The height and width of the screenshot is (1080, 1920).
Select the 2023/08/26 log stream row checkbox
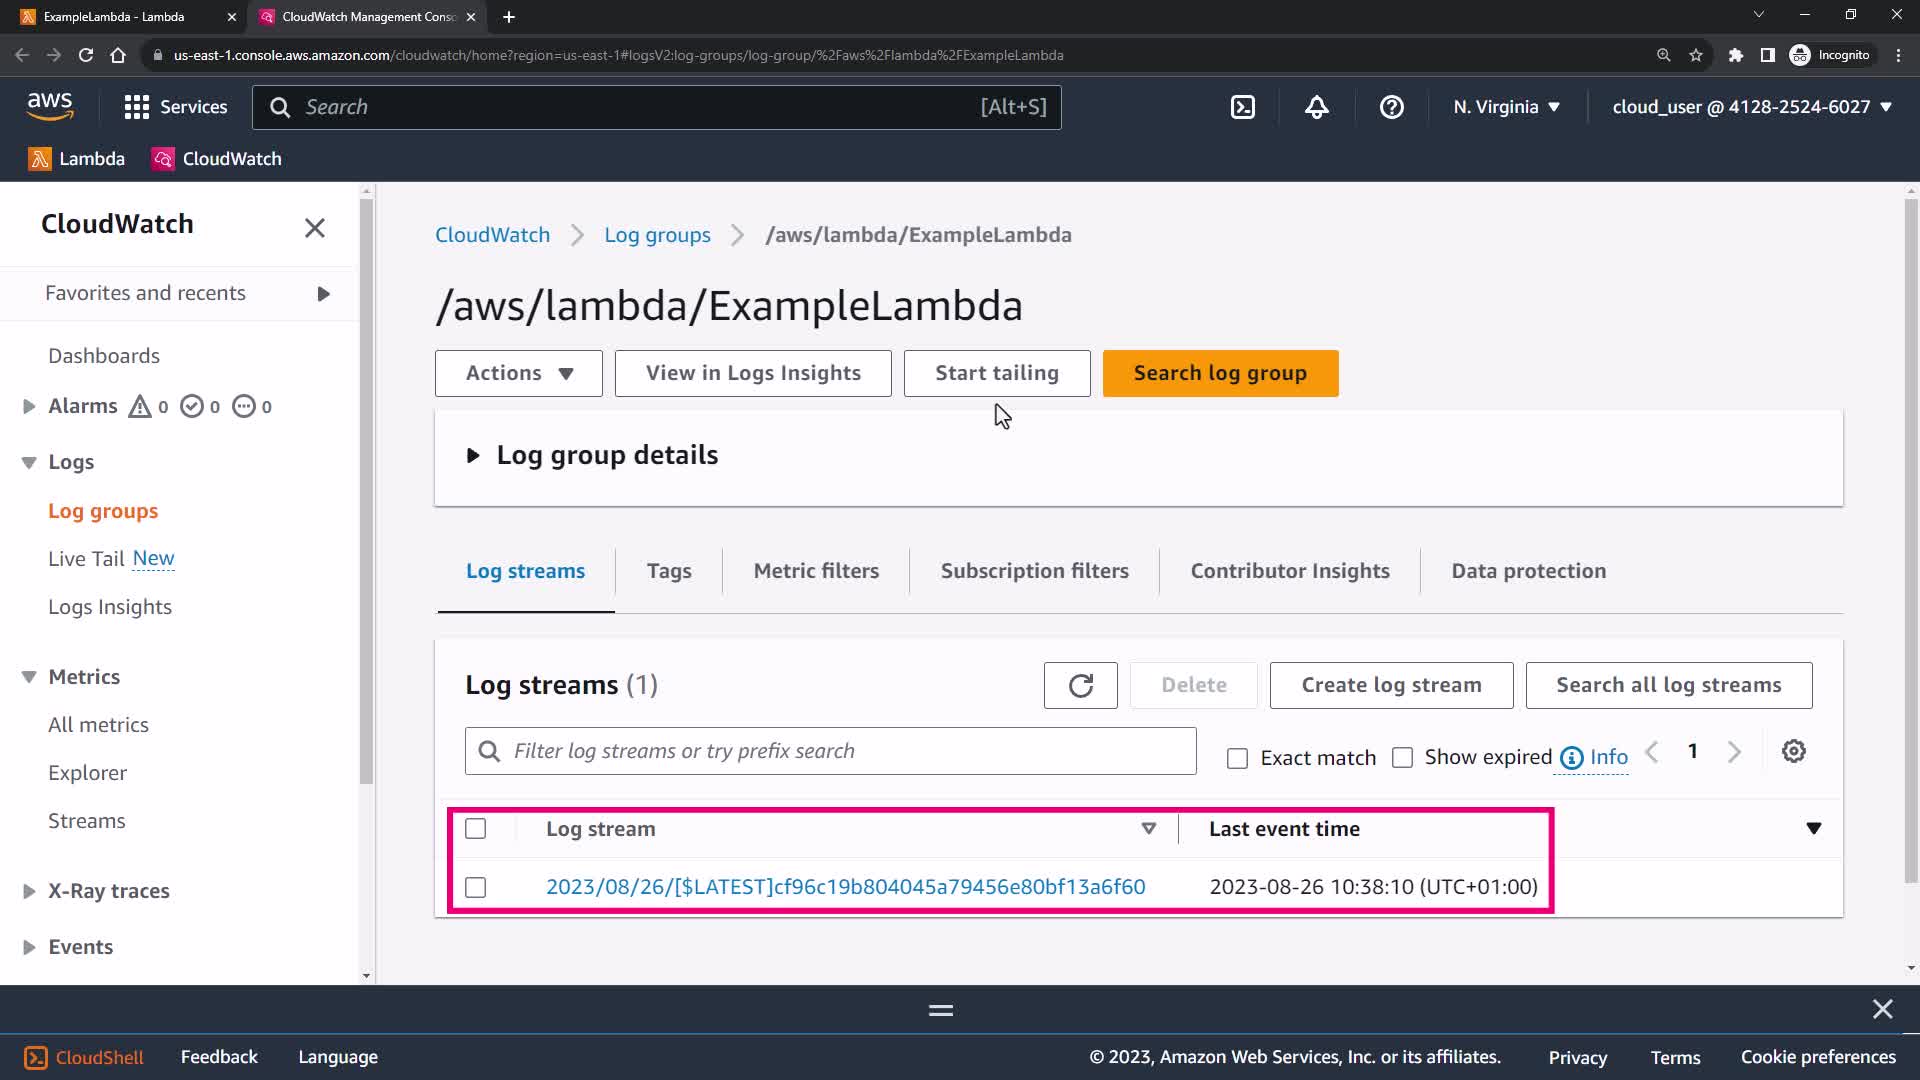coord(476,888)
